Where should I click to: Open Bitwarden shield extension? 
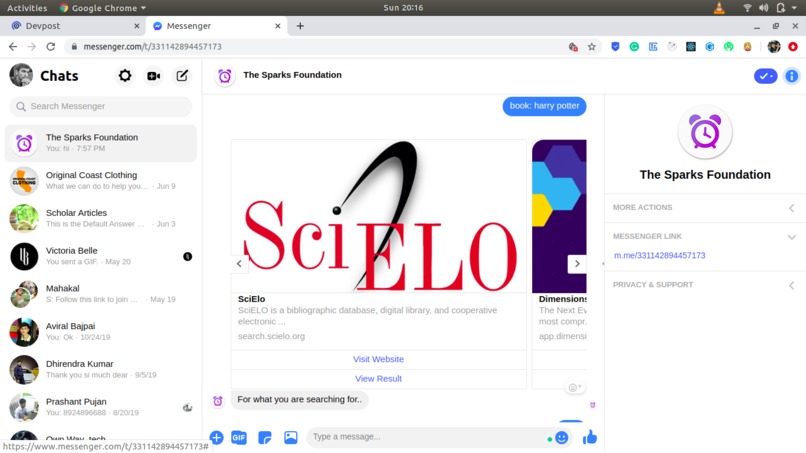click(615, 47)
